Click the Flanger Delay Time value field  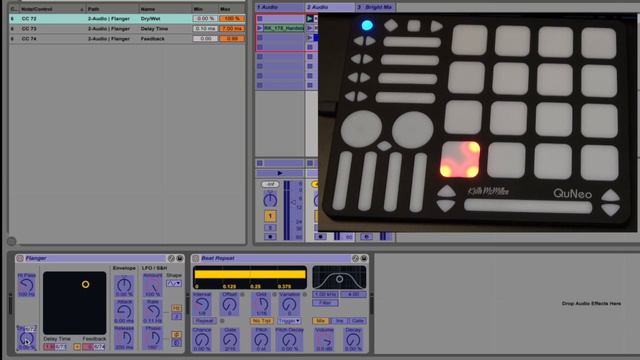pyautogui.click(x=55, y=347)
